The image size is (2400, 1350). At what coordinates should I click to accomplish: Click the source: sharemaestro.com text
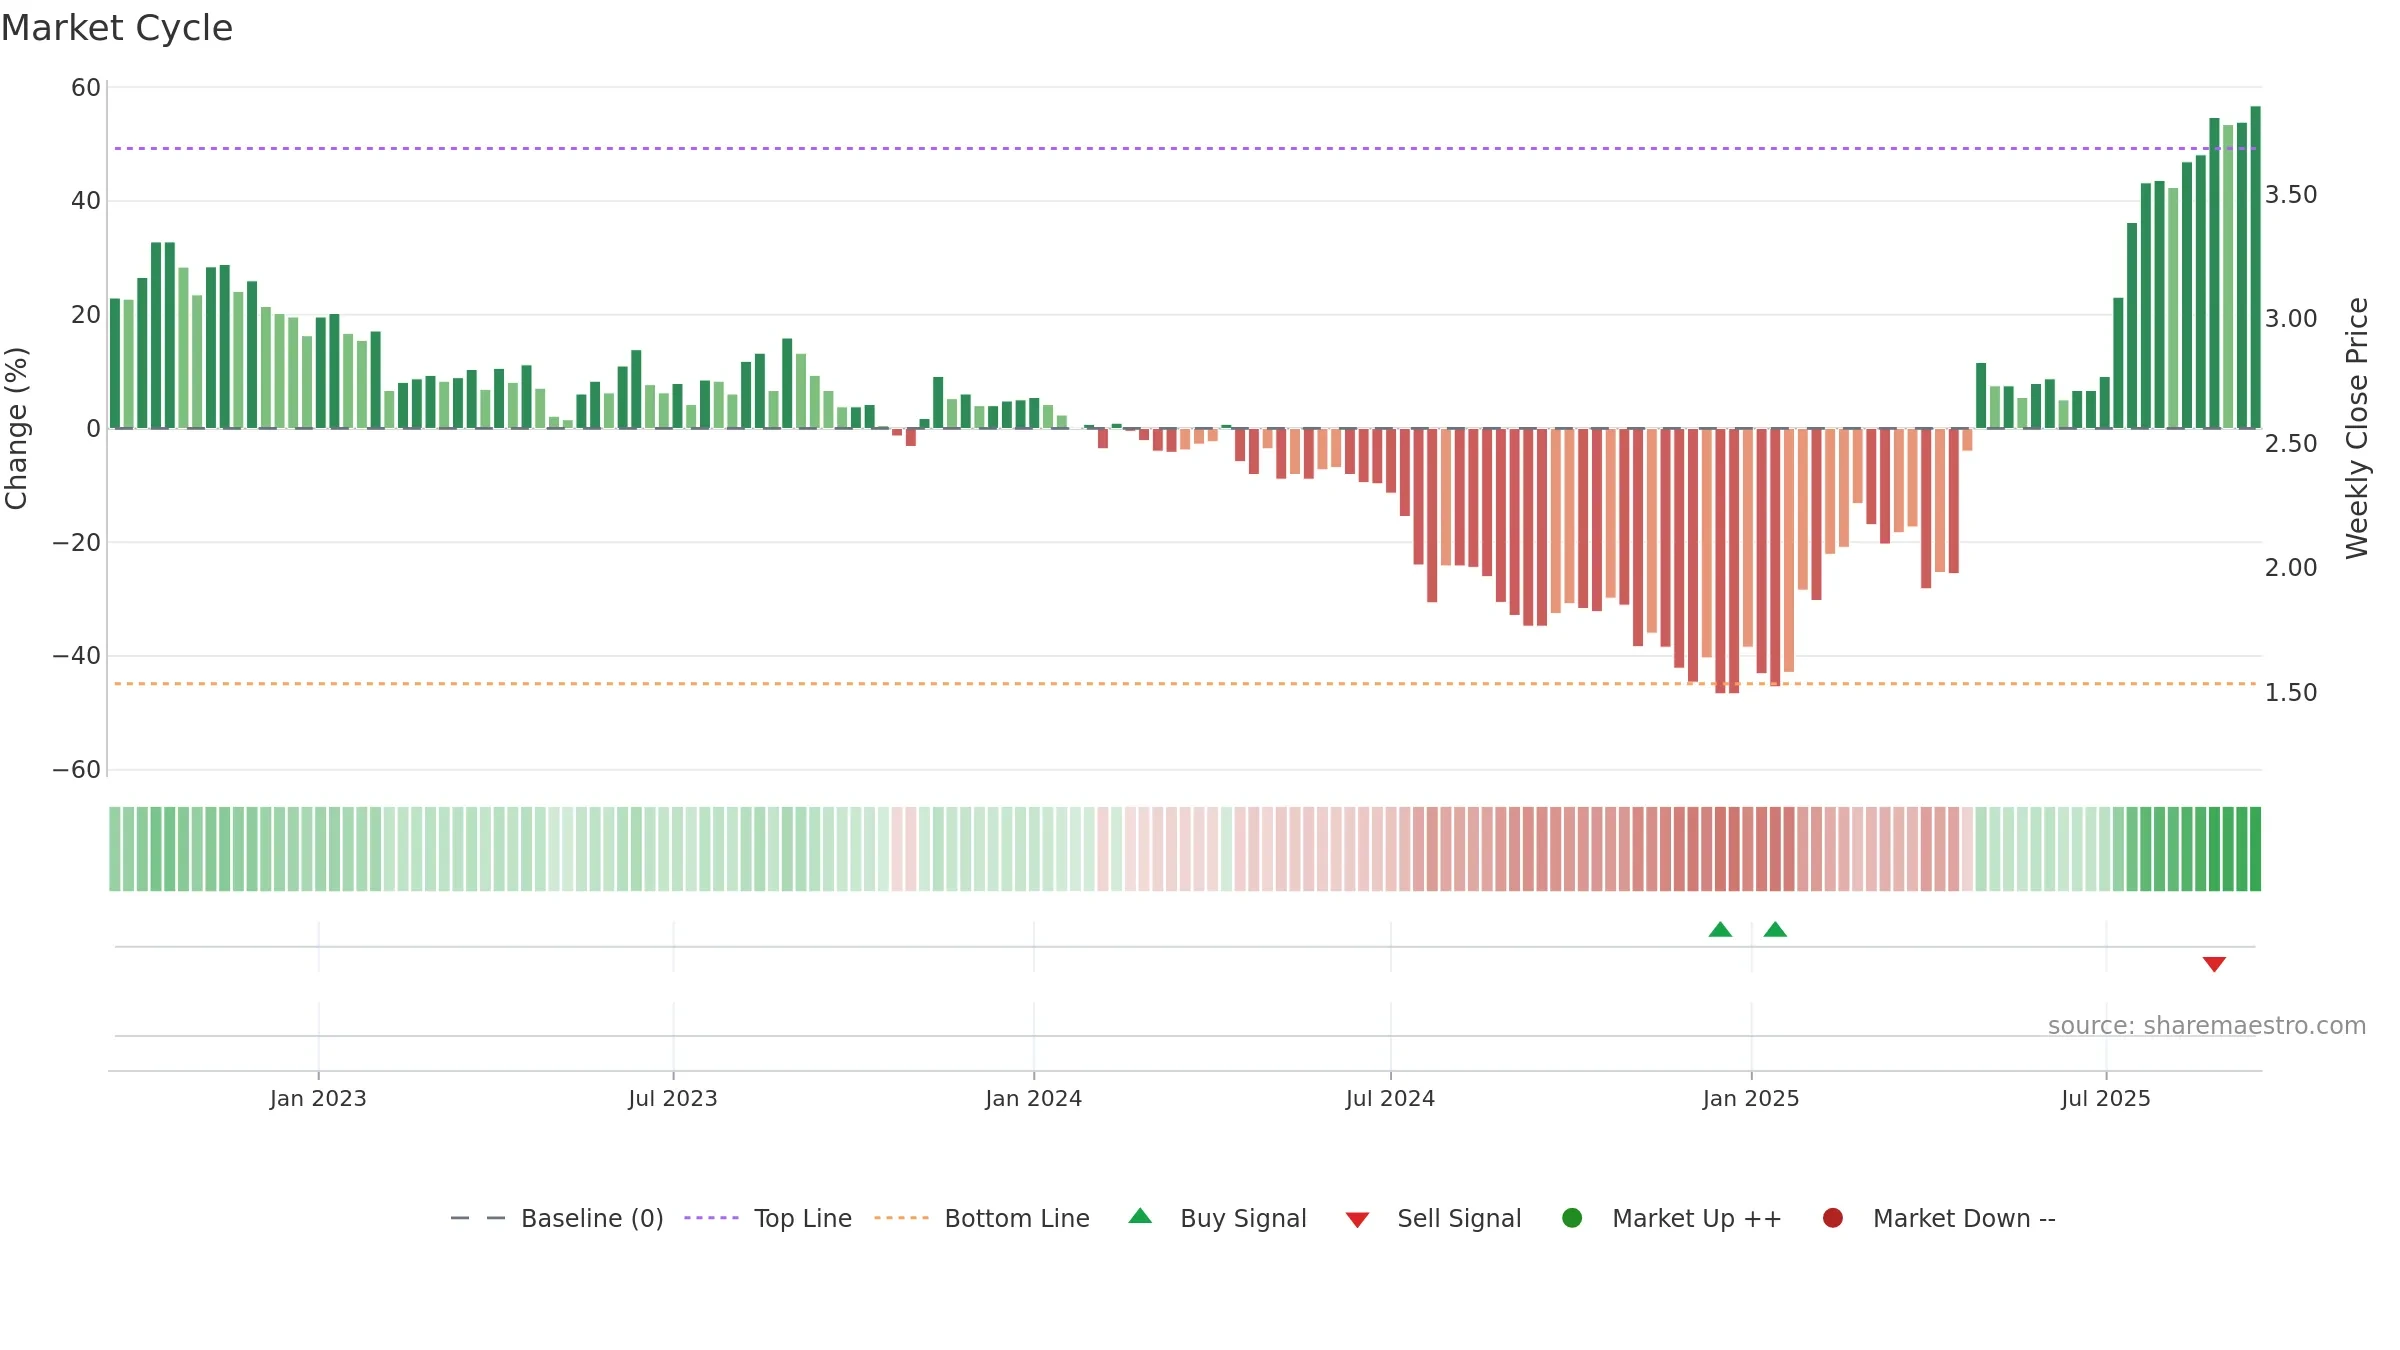[x=2207, y=1026]
